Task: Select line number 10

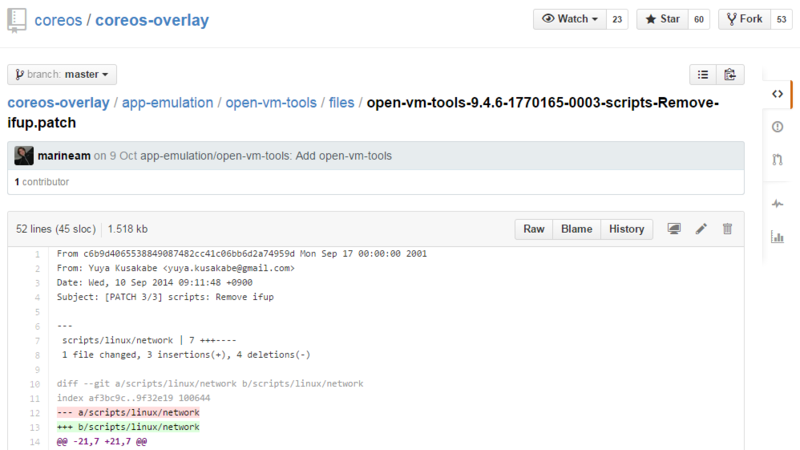Action: coord(35,384)
